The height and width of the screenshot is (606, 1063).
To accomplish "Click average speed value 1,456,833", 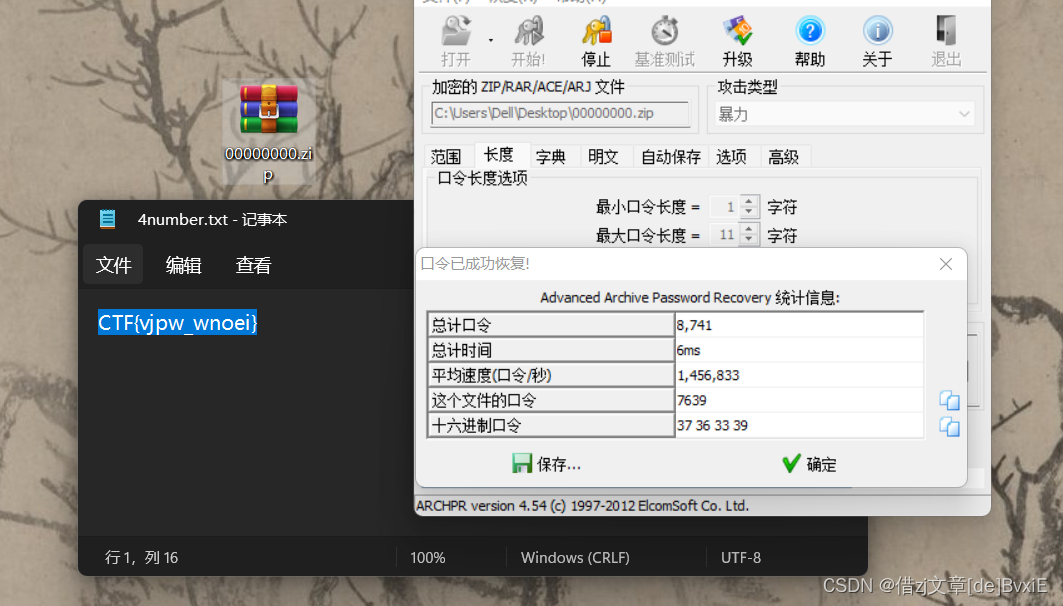I will (708, 376).
